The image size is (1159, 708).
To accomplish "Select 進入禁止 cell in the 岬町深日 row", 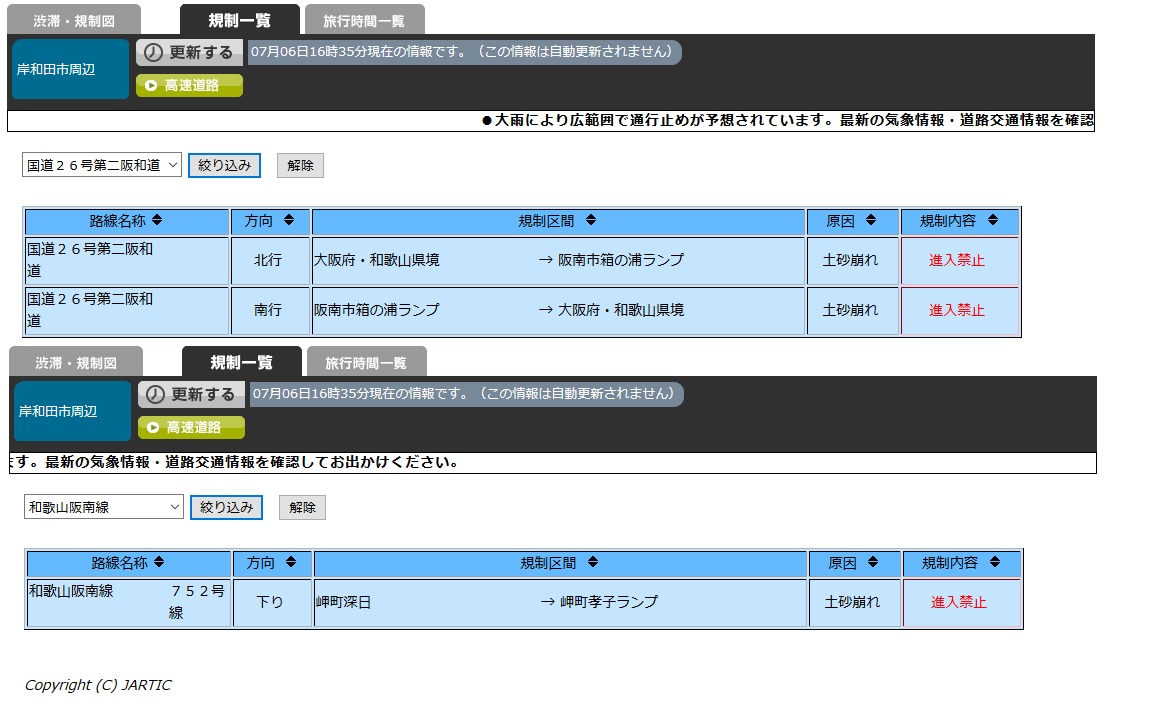I will (960, 602).
